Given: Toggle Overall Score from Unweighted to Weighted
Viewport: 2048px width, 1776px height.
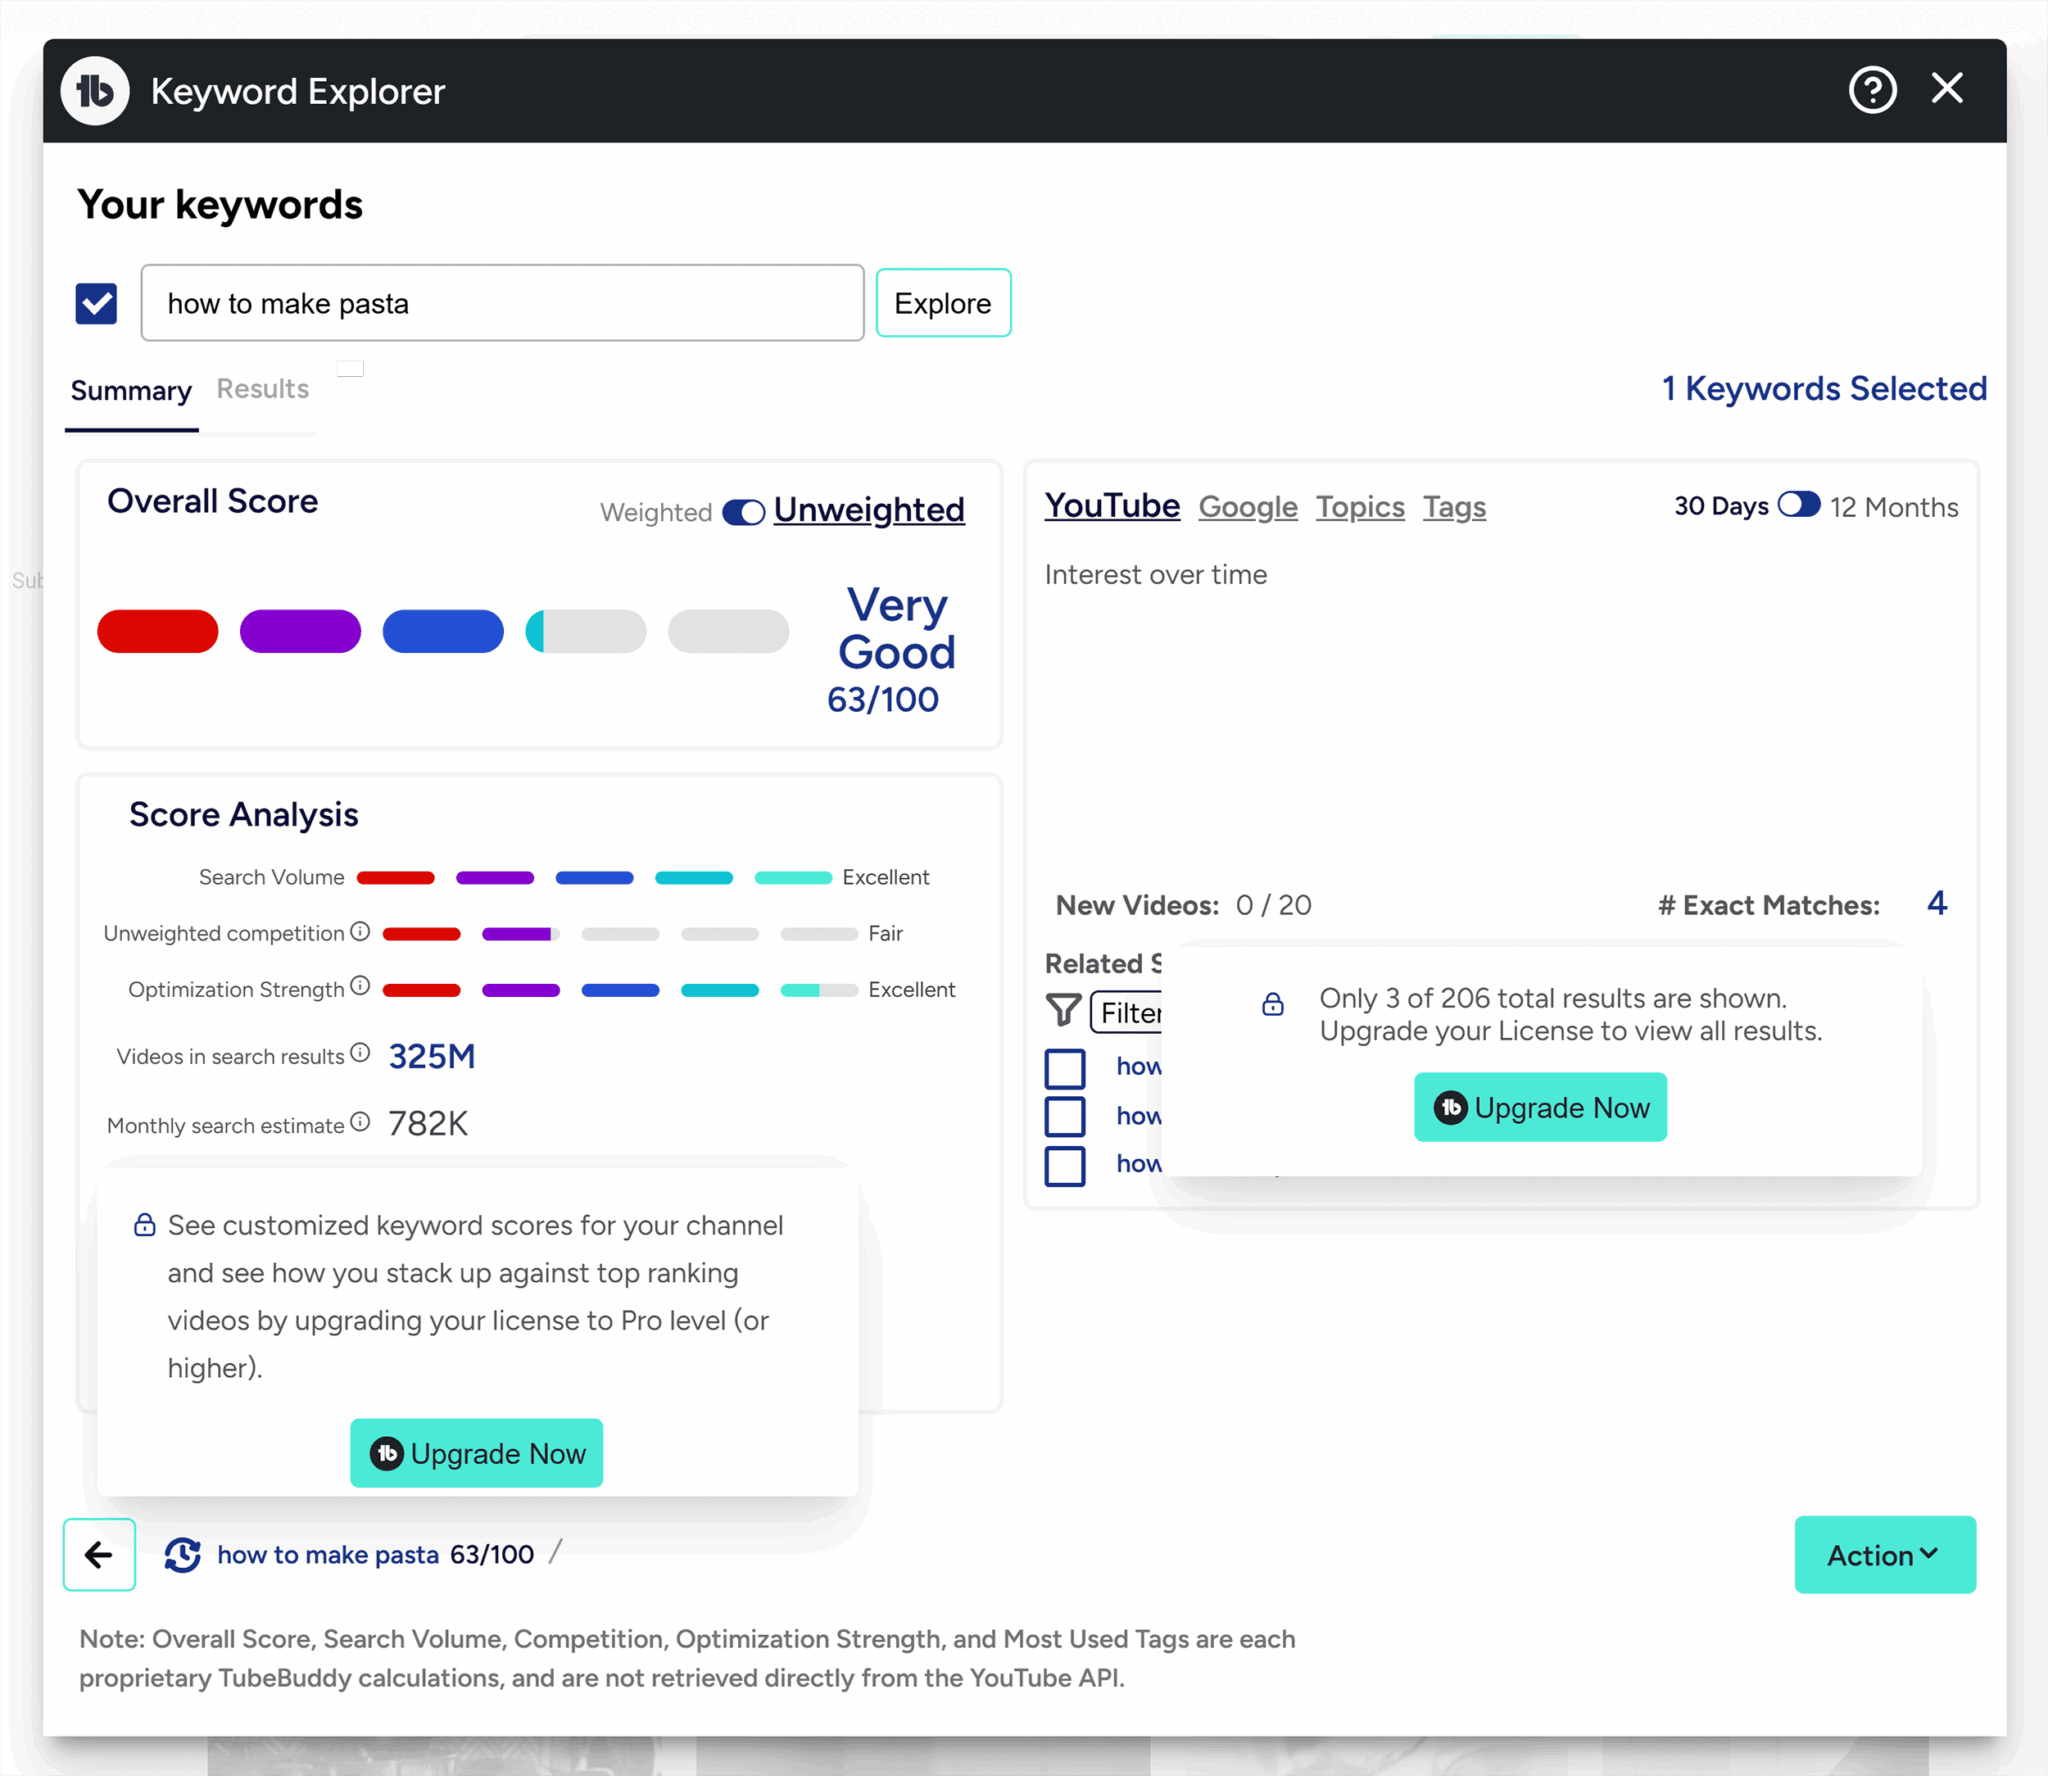Looking at the screenshot, I should click(x=743, y=511).
